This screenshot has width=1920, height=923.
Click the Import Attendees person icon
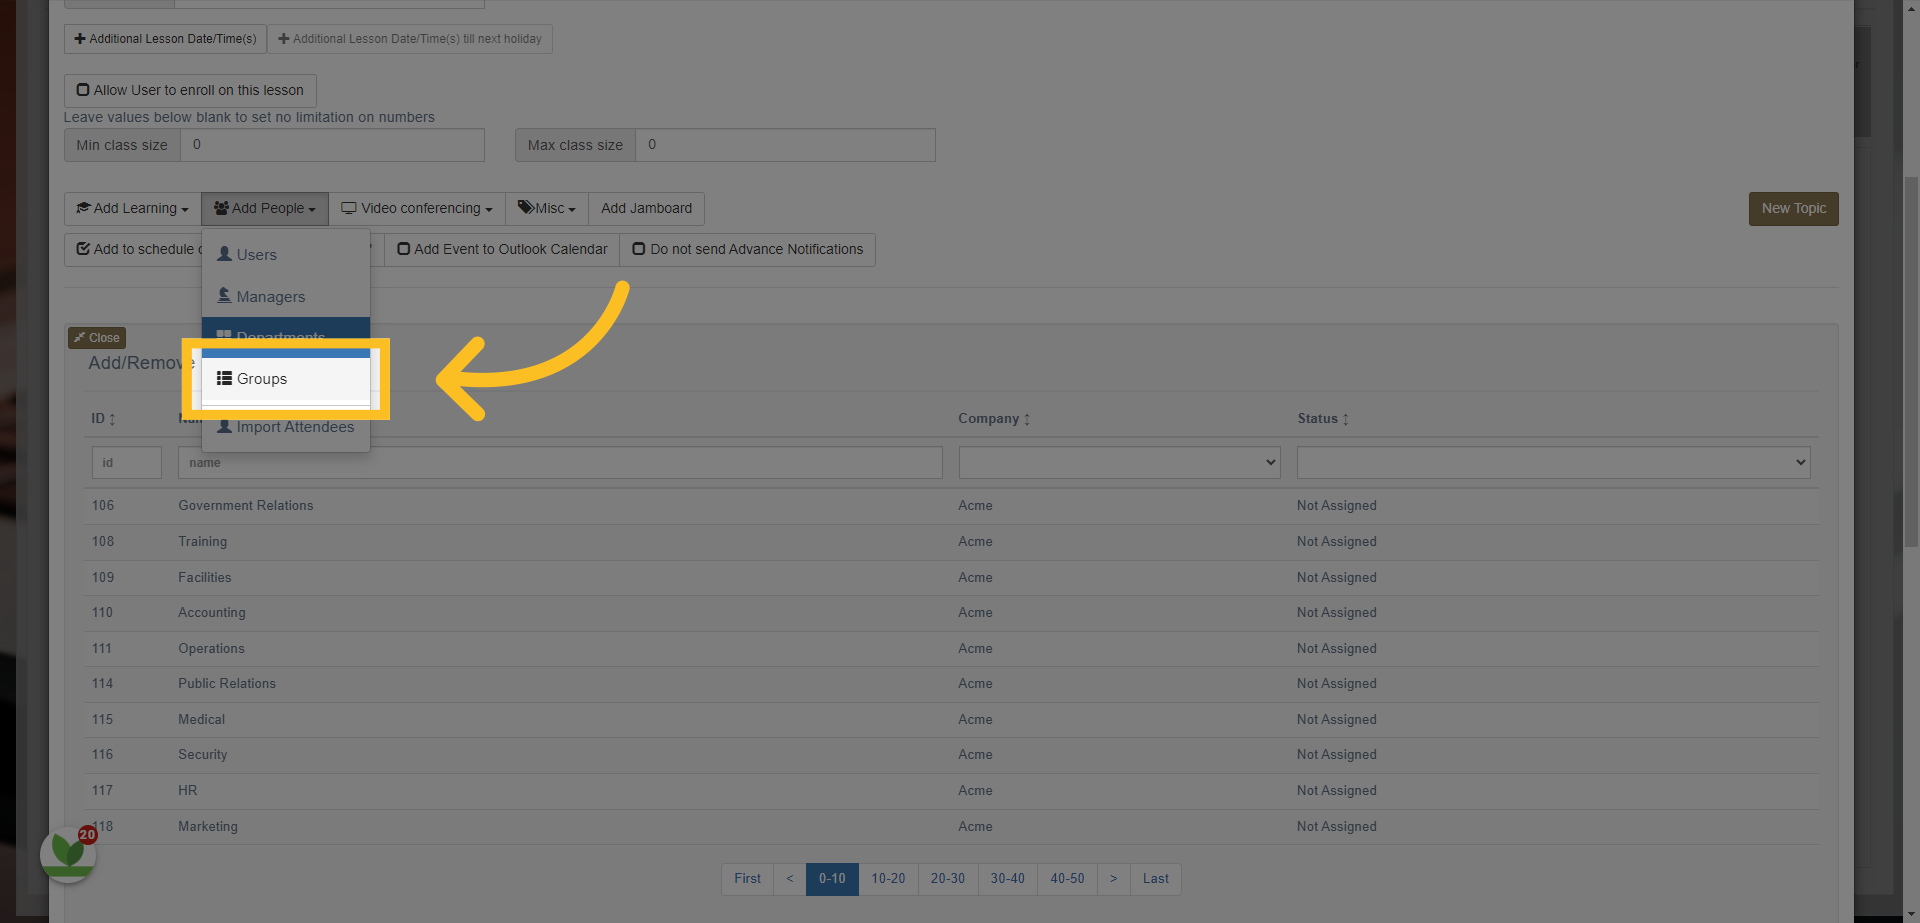point(225,426)
